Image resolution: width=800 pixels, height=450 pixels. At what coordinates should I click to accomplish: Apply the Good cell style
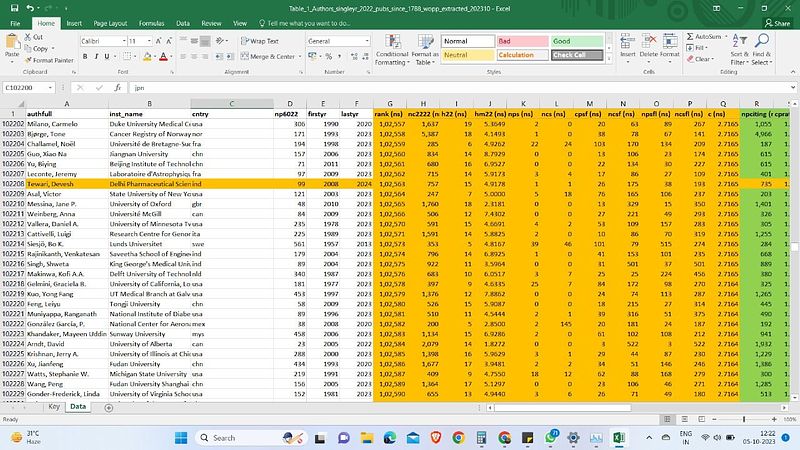[x=577, y=41]
